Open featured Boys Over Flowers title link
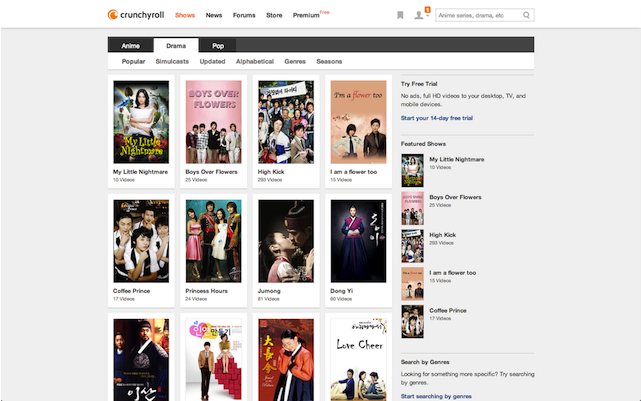The image size is (641, 401). click(455, 197)
